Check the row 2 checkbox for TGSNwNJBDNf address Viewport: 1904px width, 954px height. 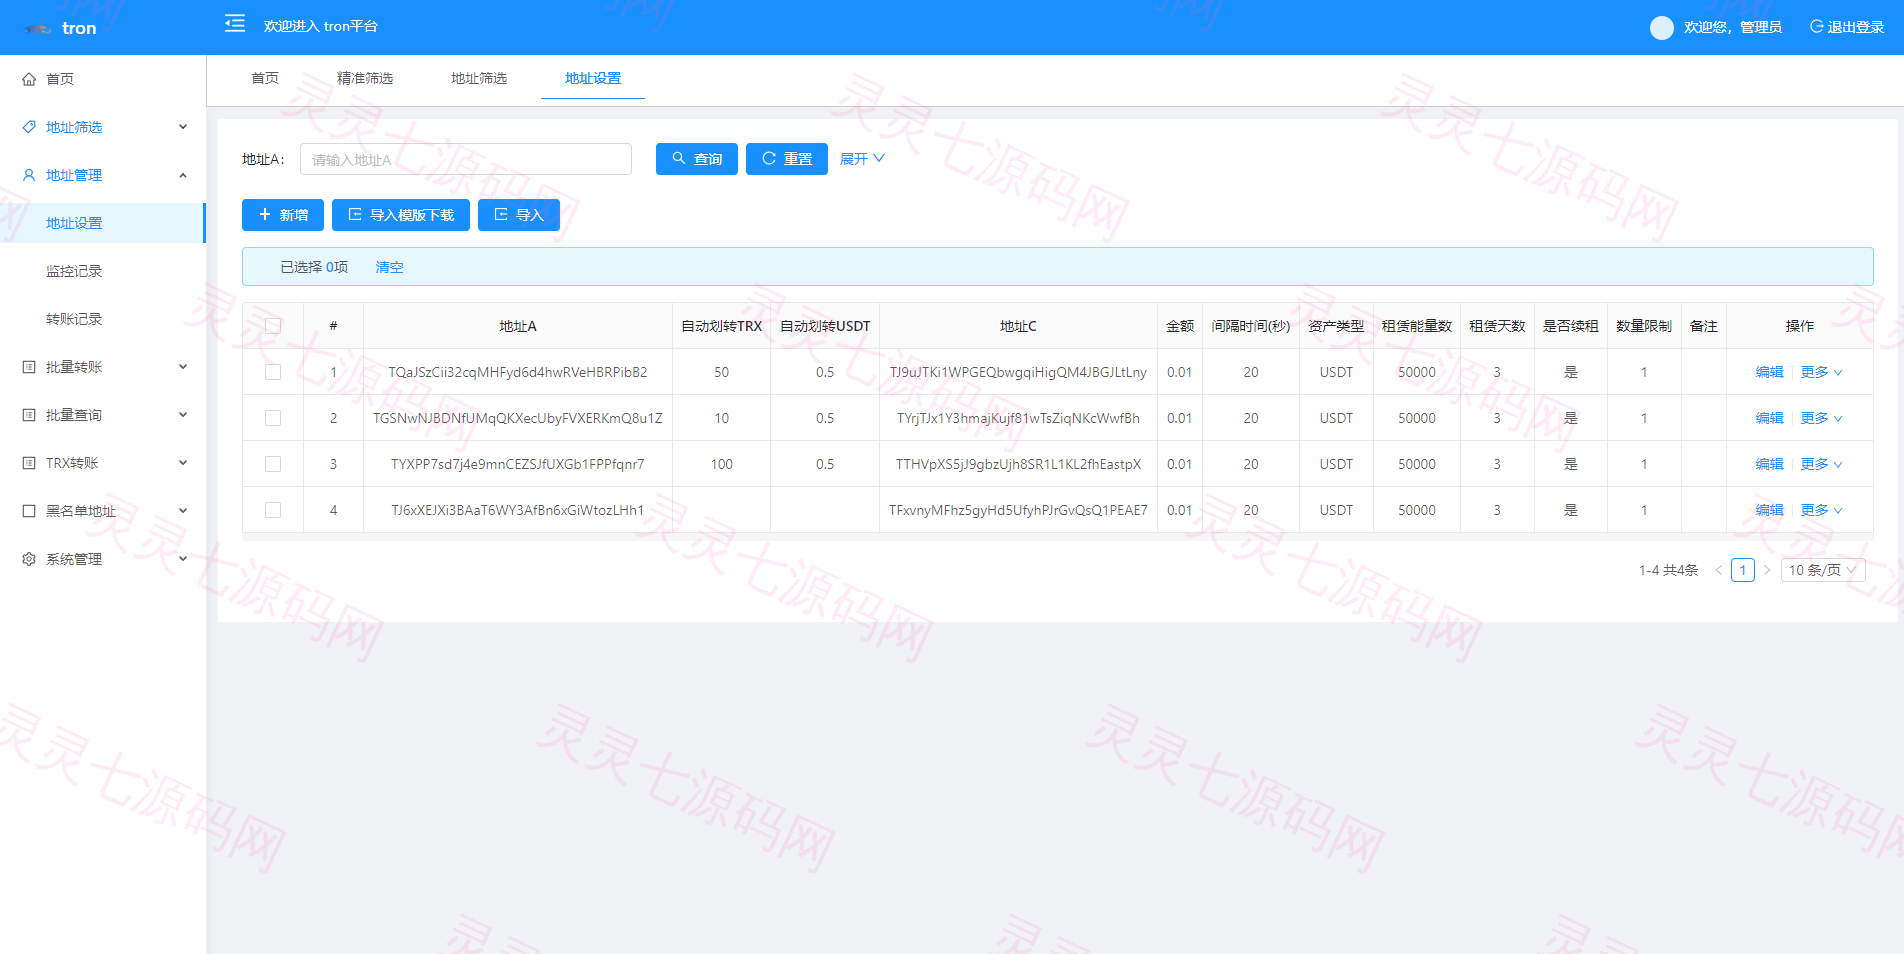tap(273, 418)
